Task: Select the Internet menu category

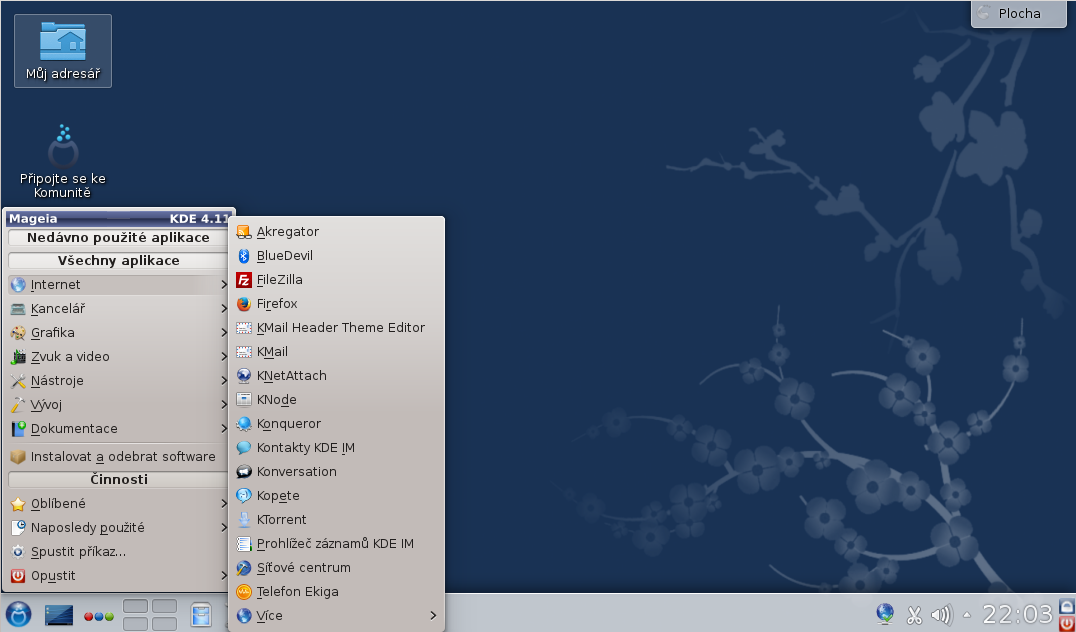Action: pyautogui.click(x=118, y=285)
